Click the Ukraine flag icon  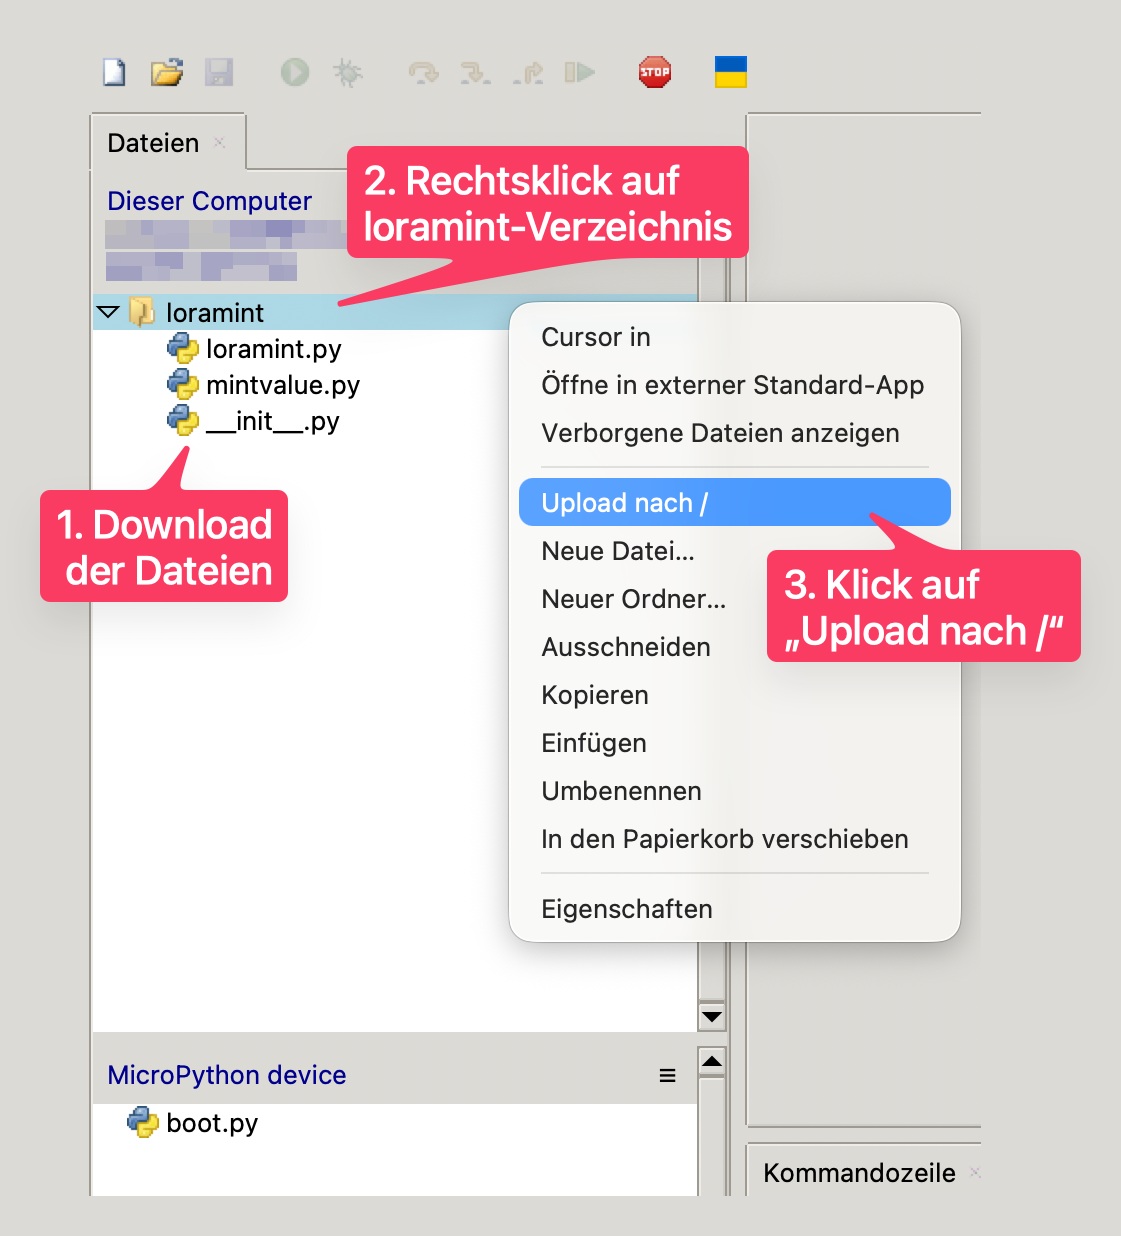click(x=731, y=72)
